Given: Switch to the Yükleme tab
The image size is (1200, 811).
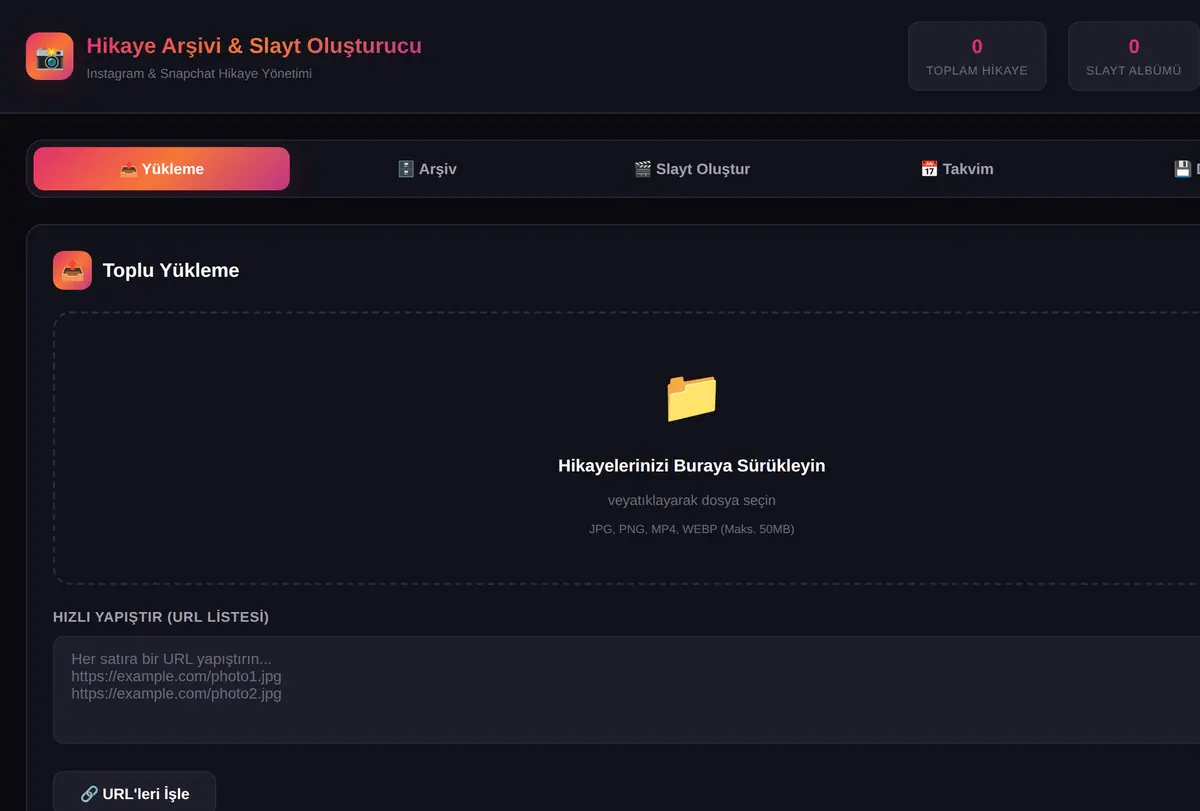Looking at the screenshot, I should [x=162, y=169].
